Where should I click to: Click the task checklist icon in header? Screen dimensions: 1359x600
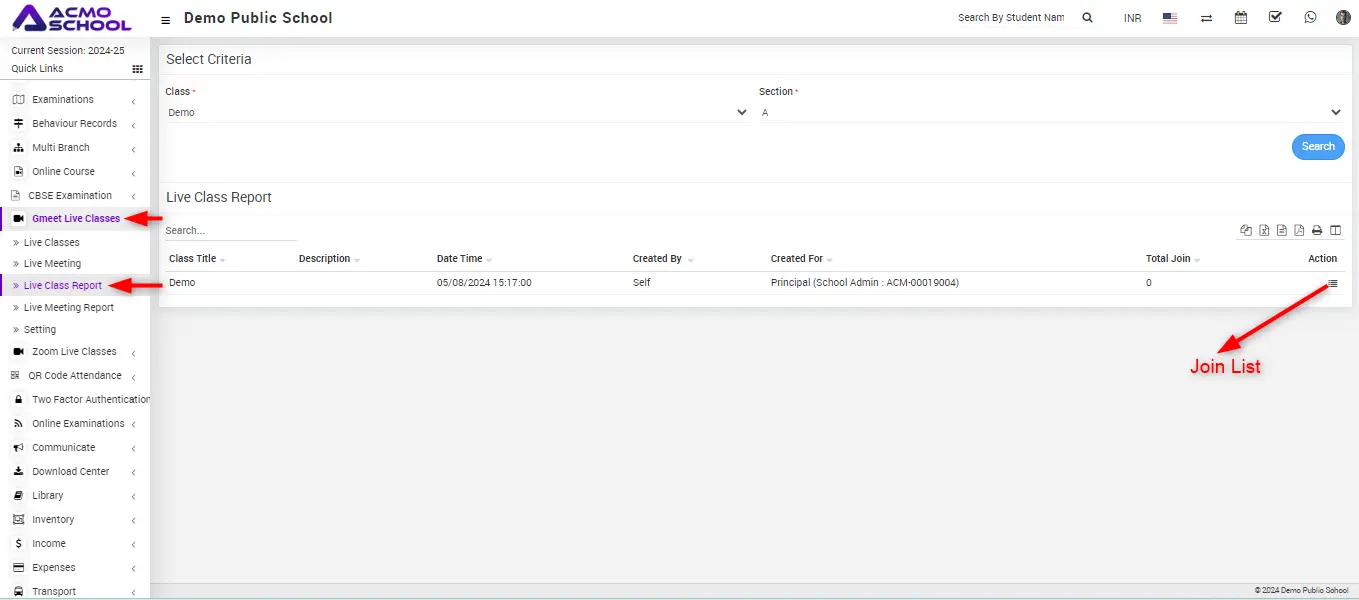coord(1275,18)
